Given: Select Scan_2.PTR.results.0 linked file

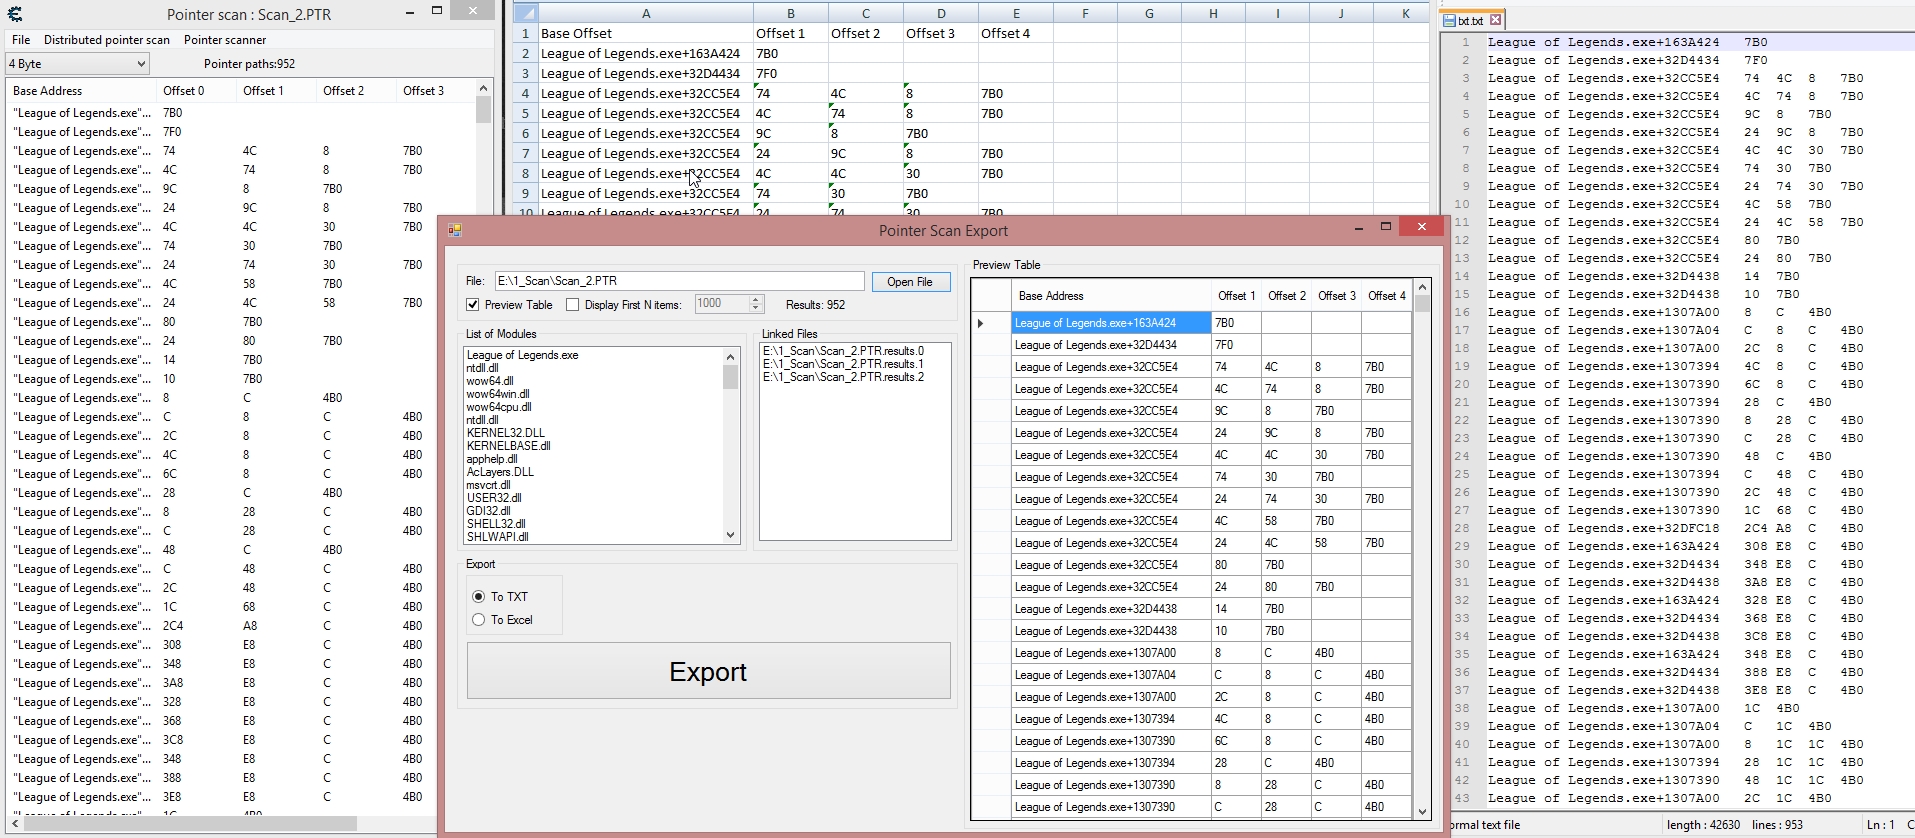Looking at the screenshot, I should (843, 351).
